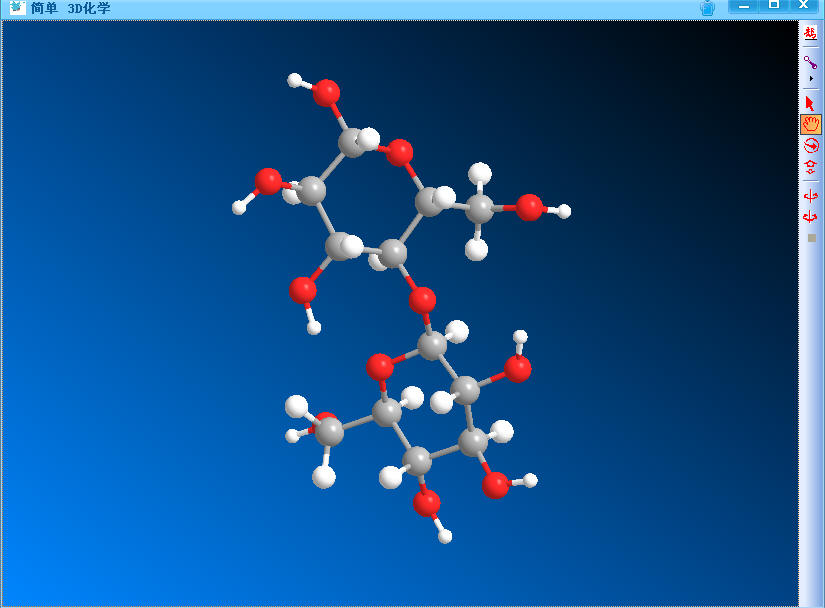Screen dimensions: 825x608
Task: Minimize the 3D chemistry window
Action: (744, 6)
